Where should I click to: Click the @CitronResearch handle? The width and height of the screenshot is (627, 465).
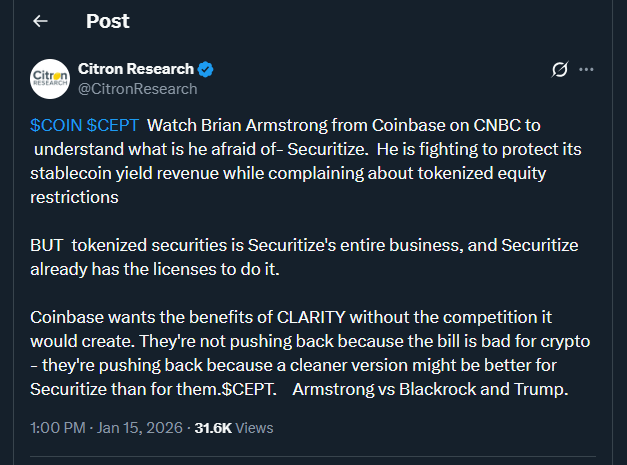(137, 88)
